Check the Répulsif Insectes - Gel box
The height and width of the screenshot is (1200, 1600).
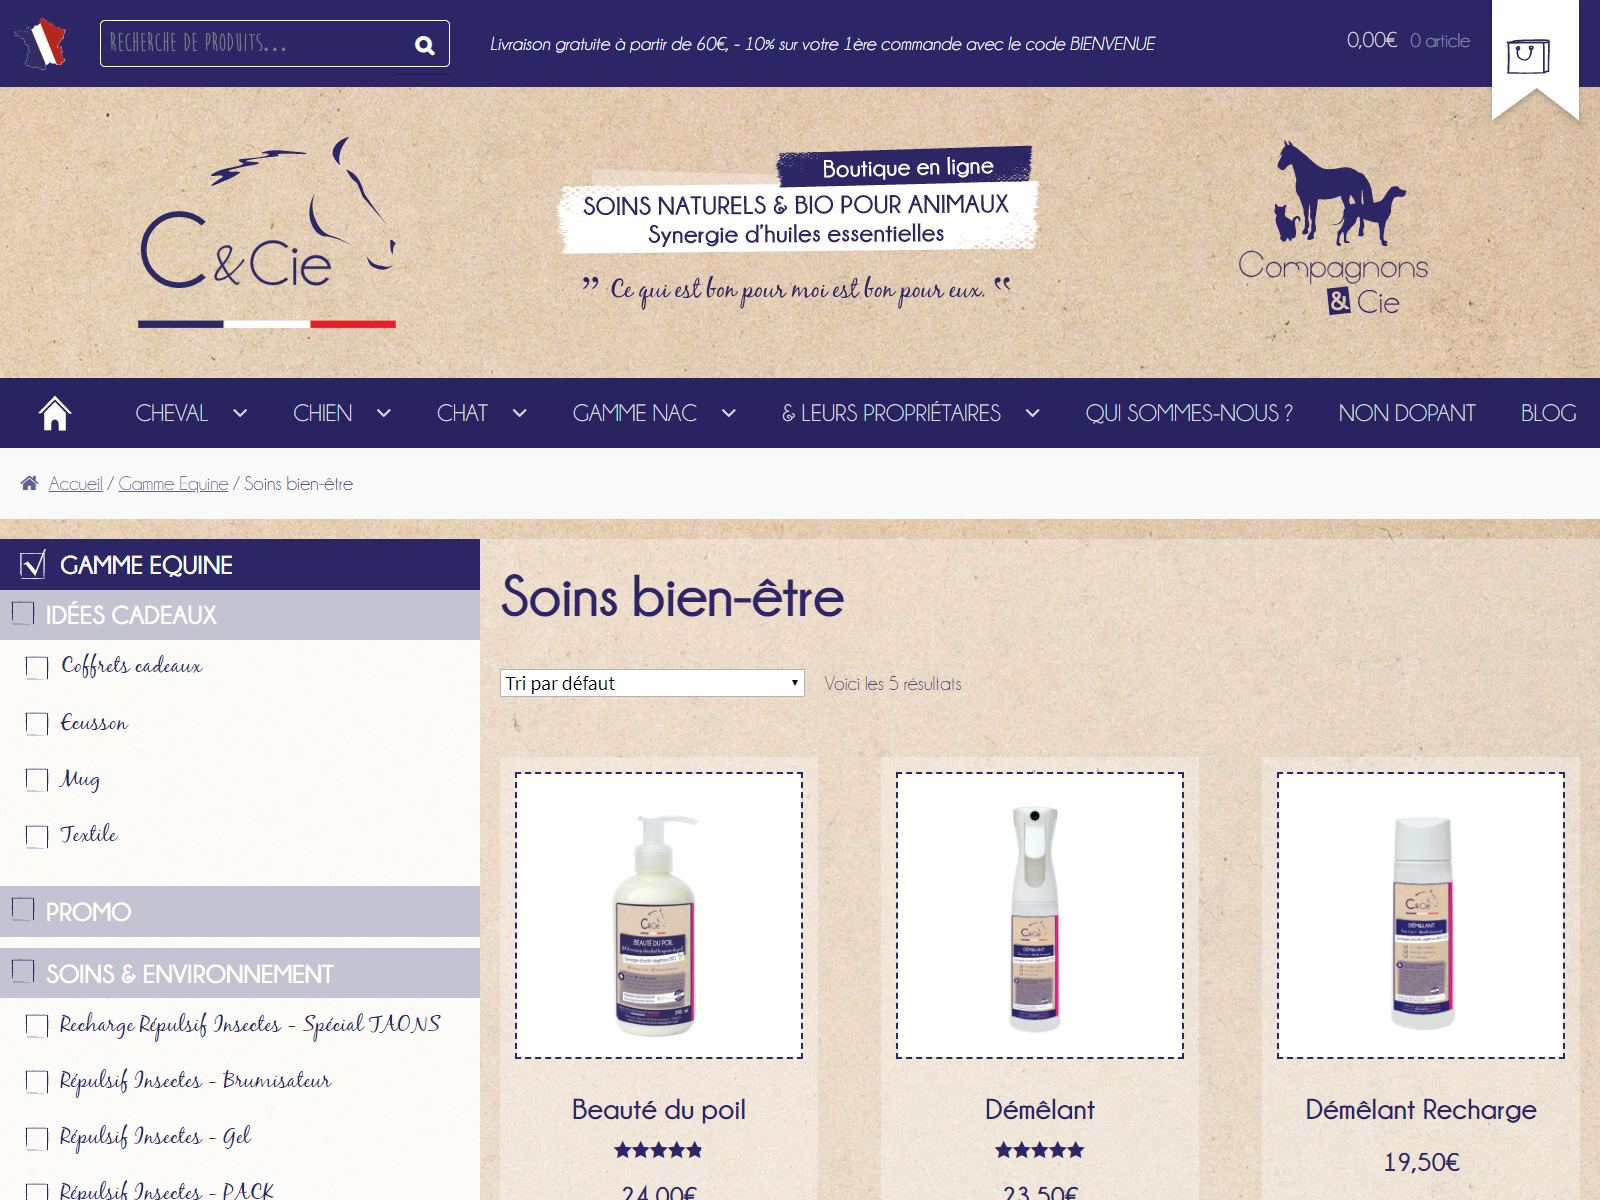point(37,1138)
